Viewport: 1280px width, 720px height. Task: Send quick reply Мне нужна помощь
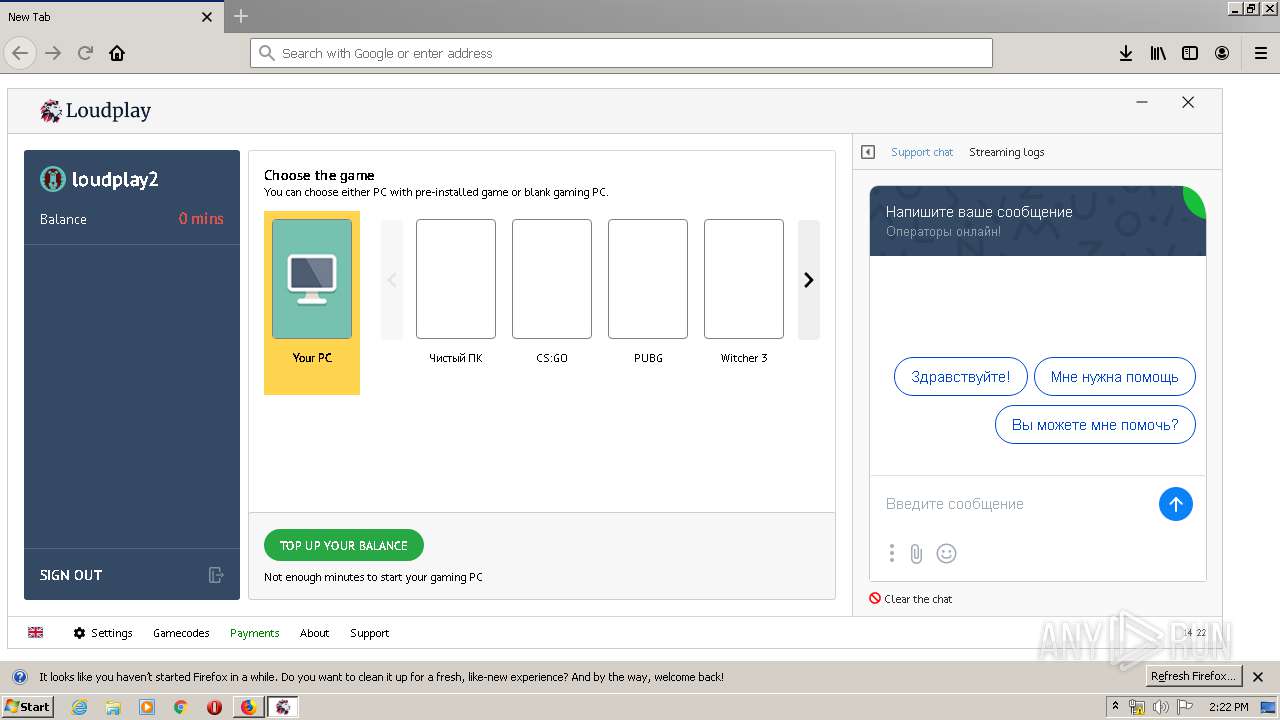(1115, 377)
